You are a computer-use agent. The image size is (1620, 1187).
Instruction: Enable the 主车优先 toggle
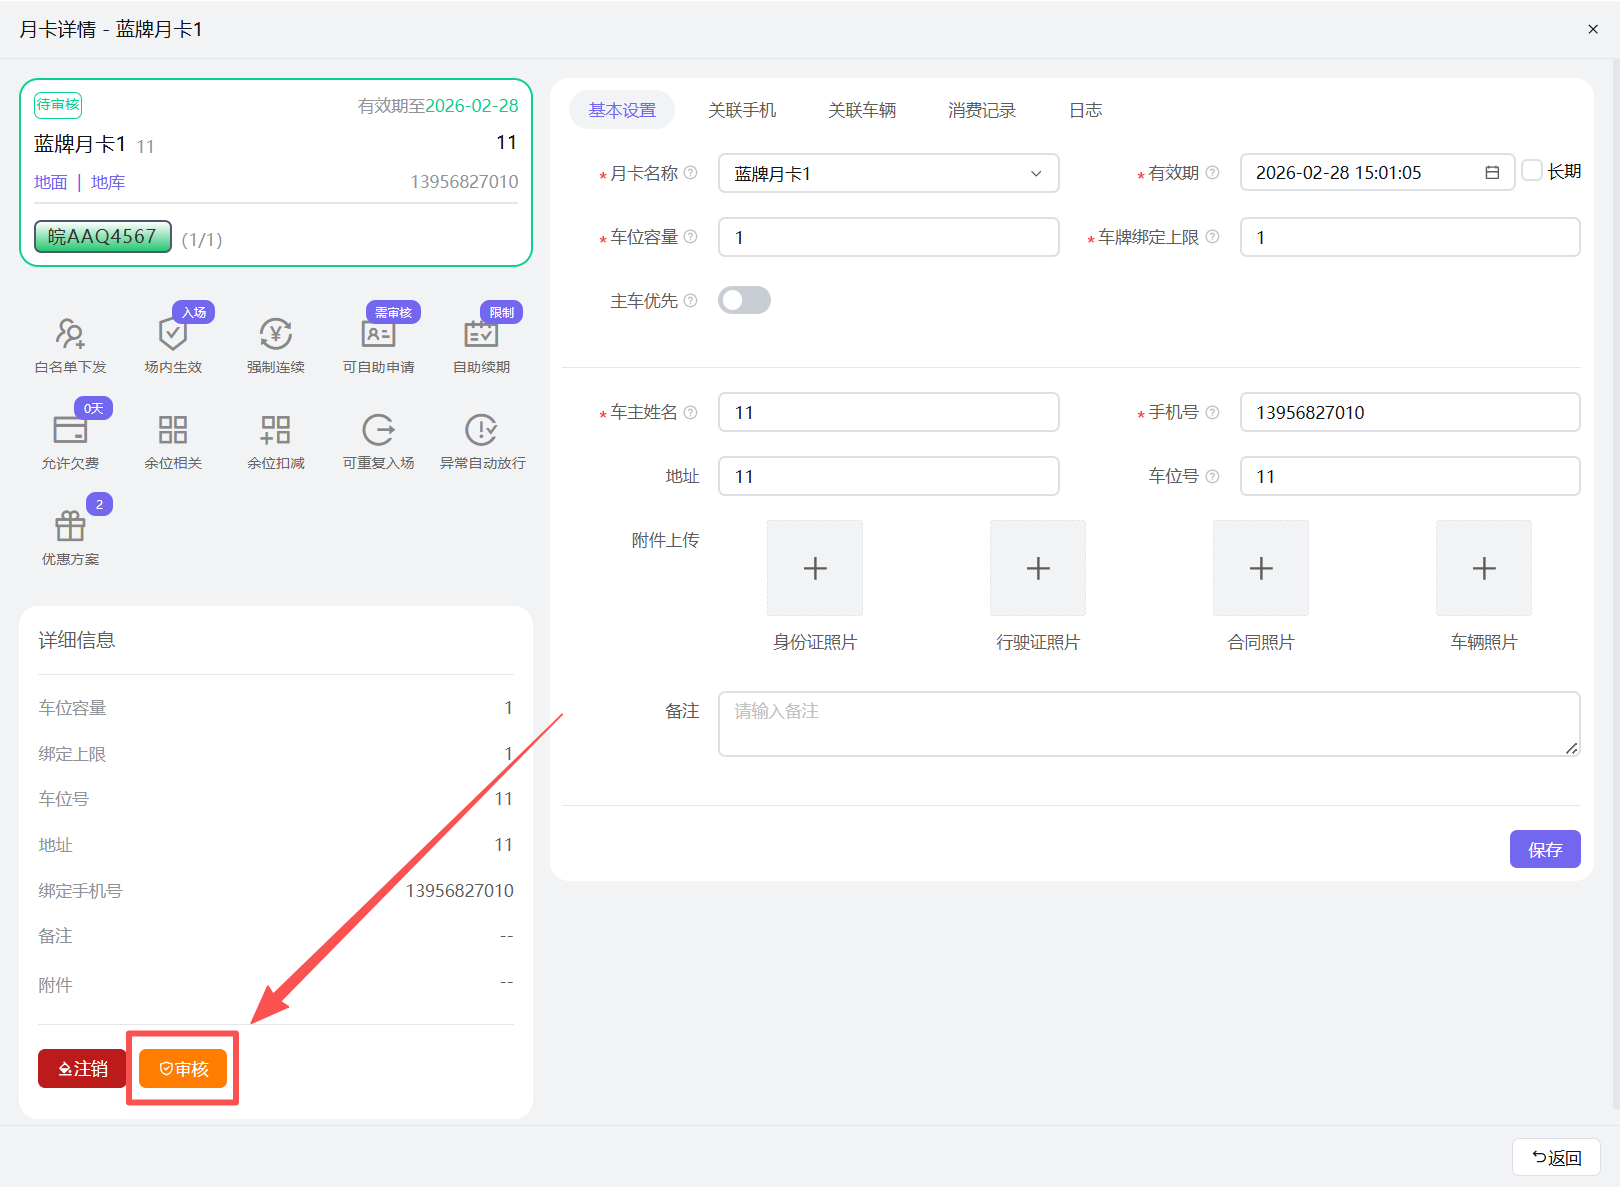[744, 299]
